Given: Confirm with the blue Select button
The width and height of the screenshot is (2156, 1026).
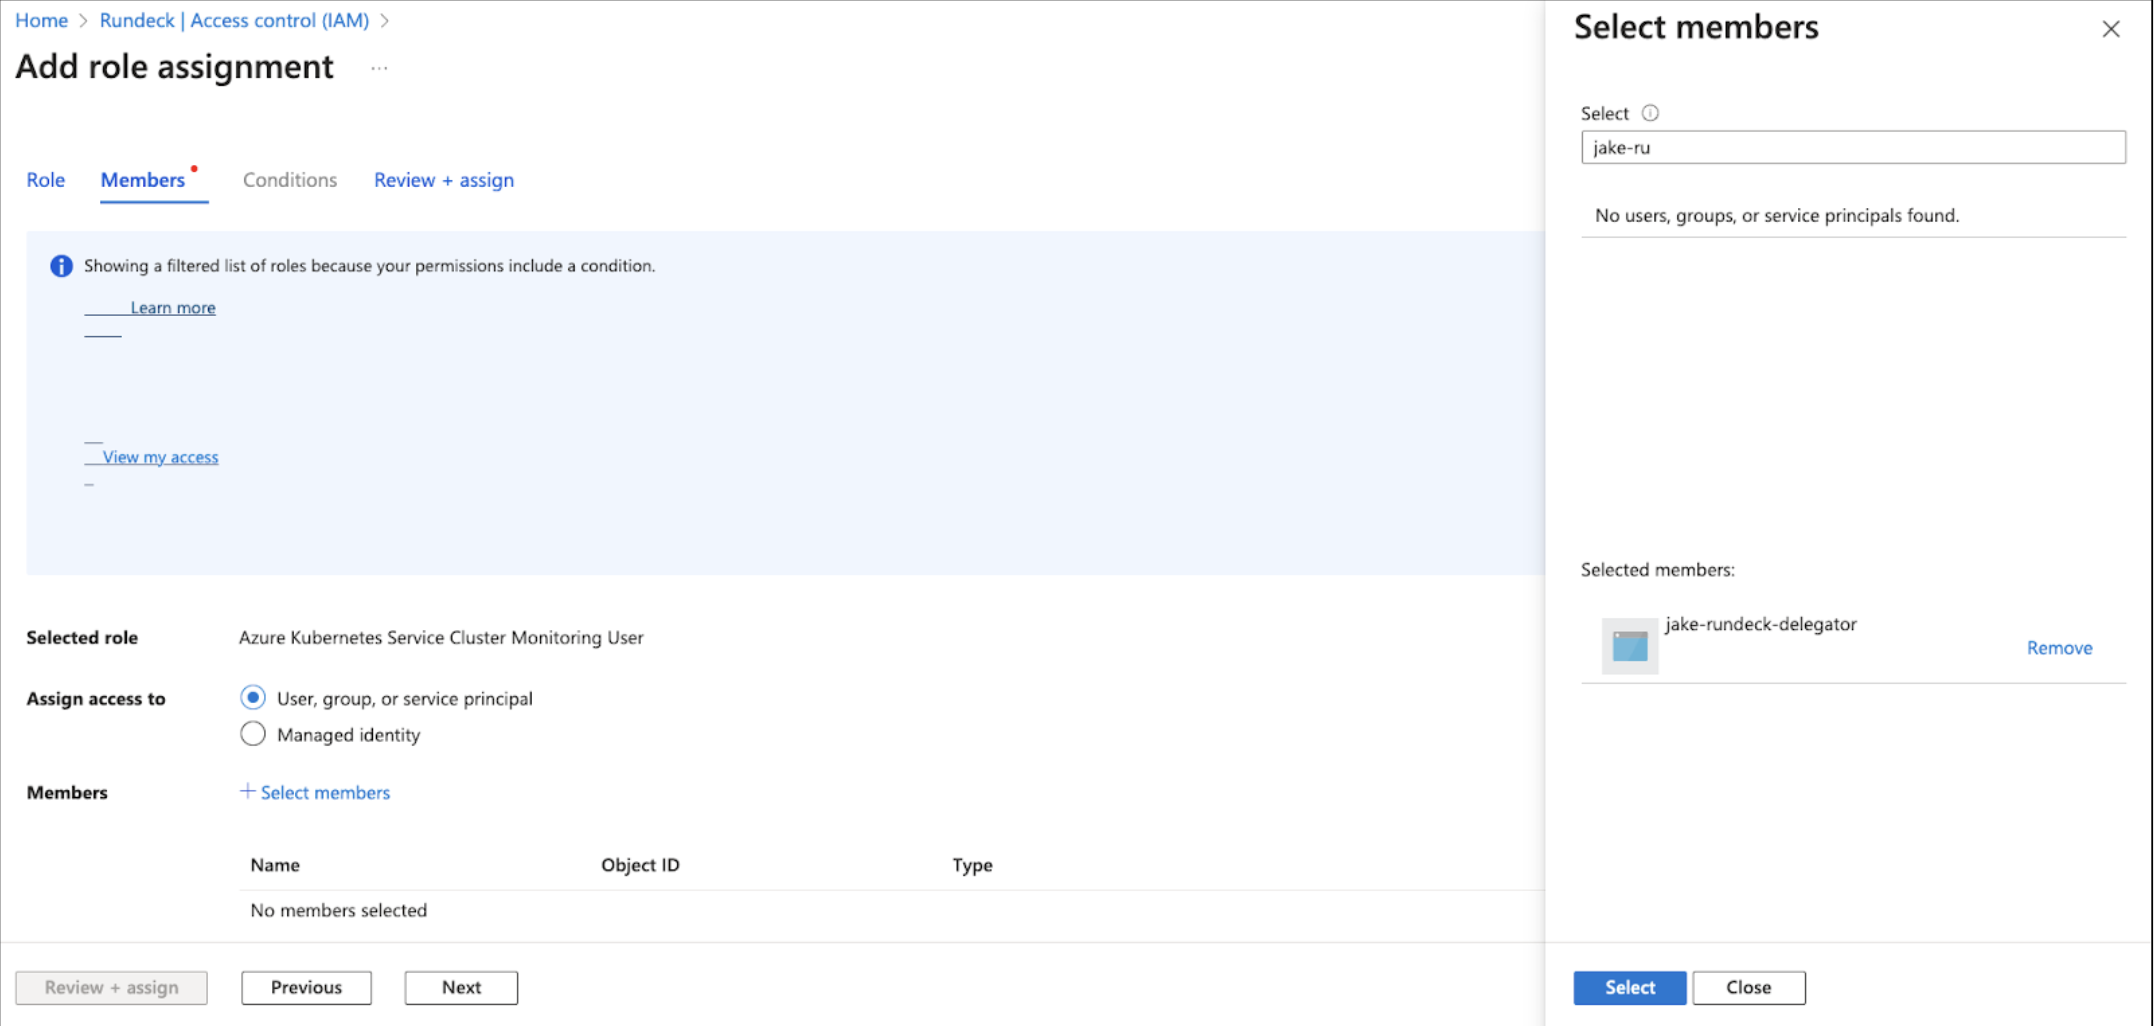Looking at the screenshot, I should 1629,987.
